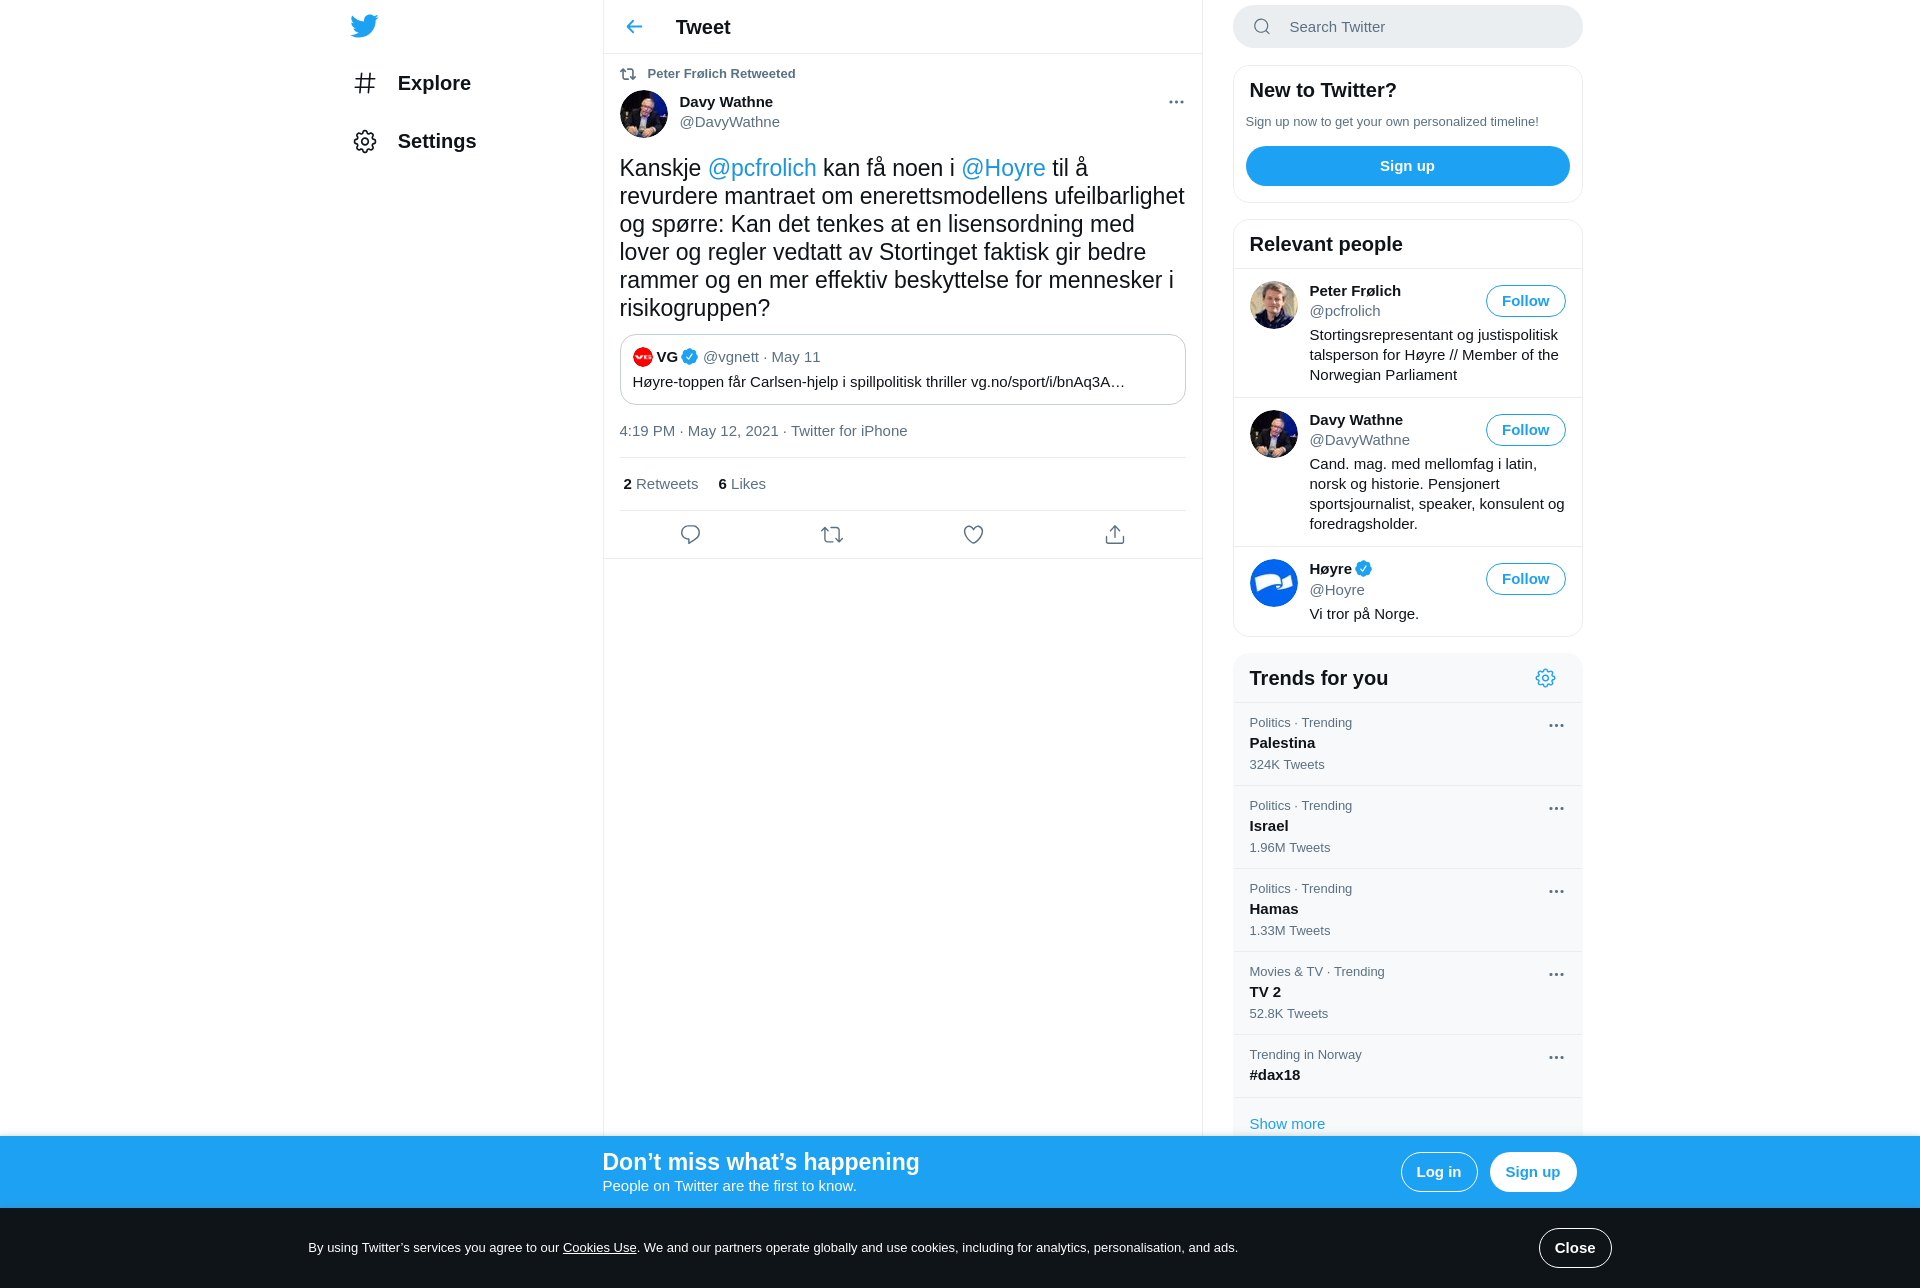
Task: Click the reply speech bubble icon
Action: click(x=690, y=534)
